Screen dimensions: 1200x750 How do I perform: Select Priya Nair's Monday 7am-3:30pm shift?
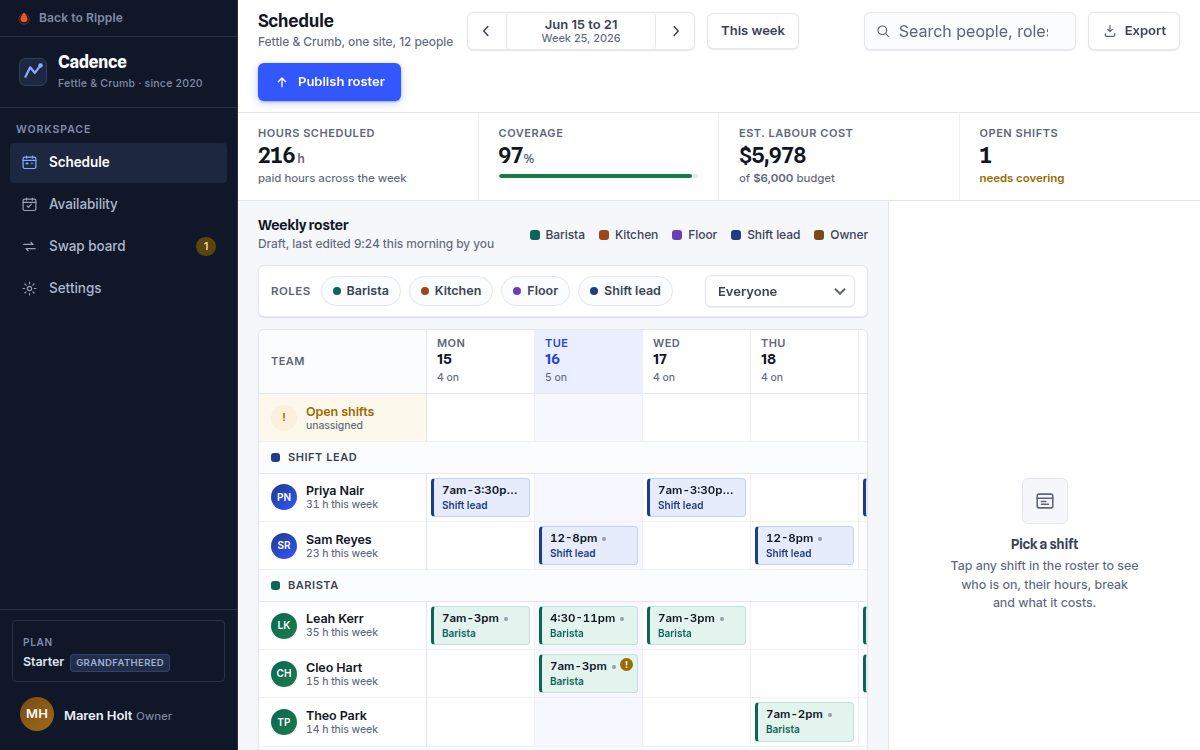480,497
